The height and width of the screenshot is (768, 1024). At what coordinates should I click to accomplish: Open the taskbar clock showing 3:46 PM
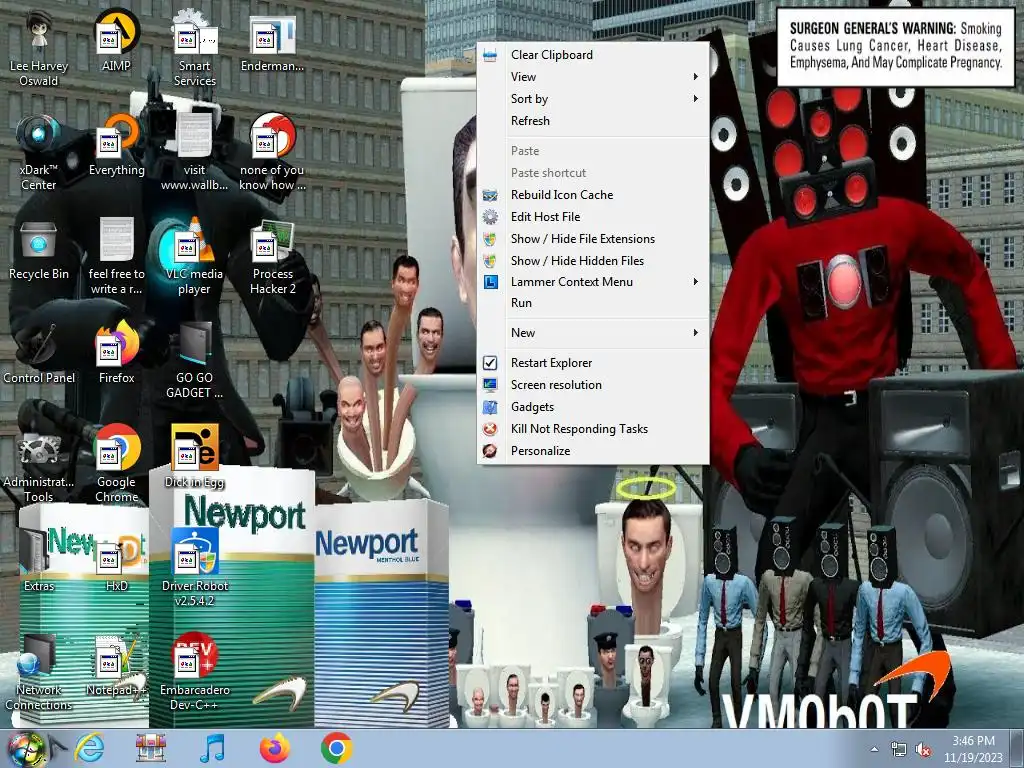pyautogui.click(x=973, y=749)
